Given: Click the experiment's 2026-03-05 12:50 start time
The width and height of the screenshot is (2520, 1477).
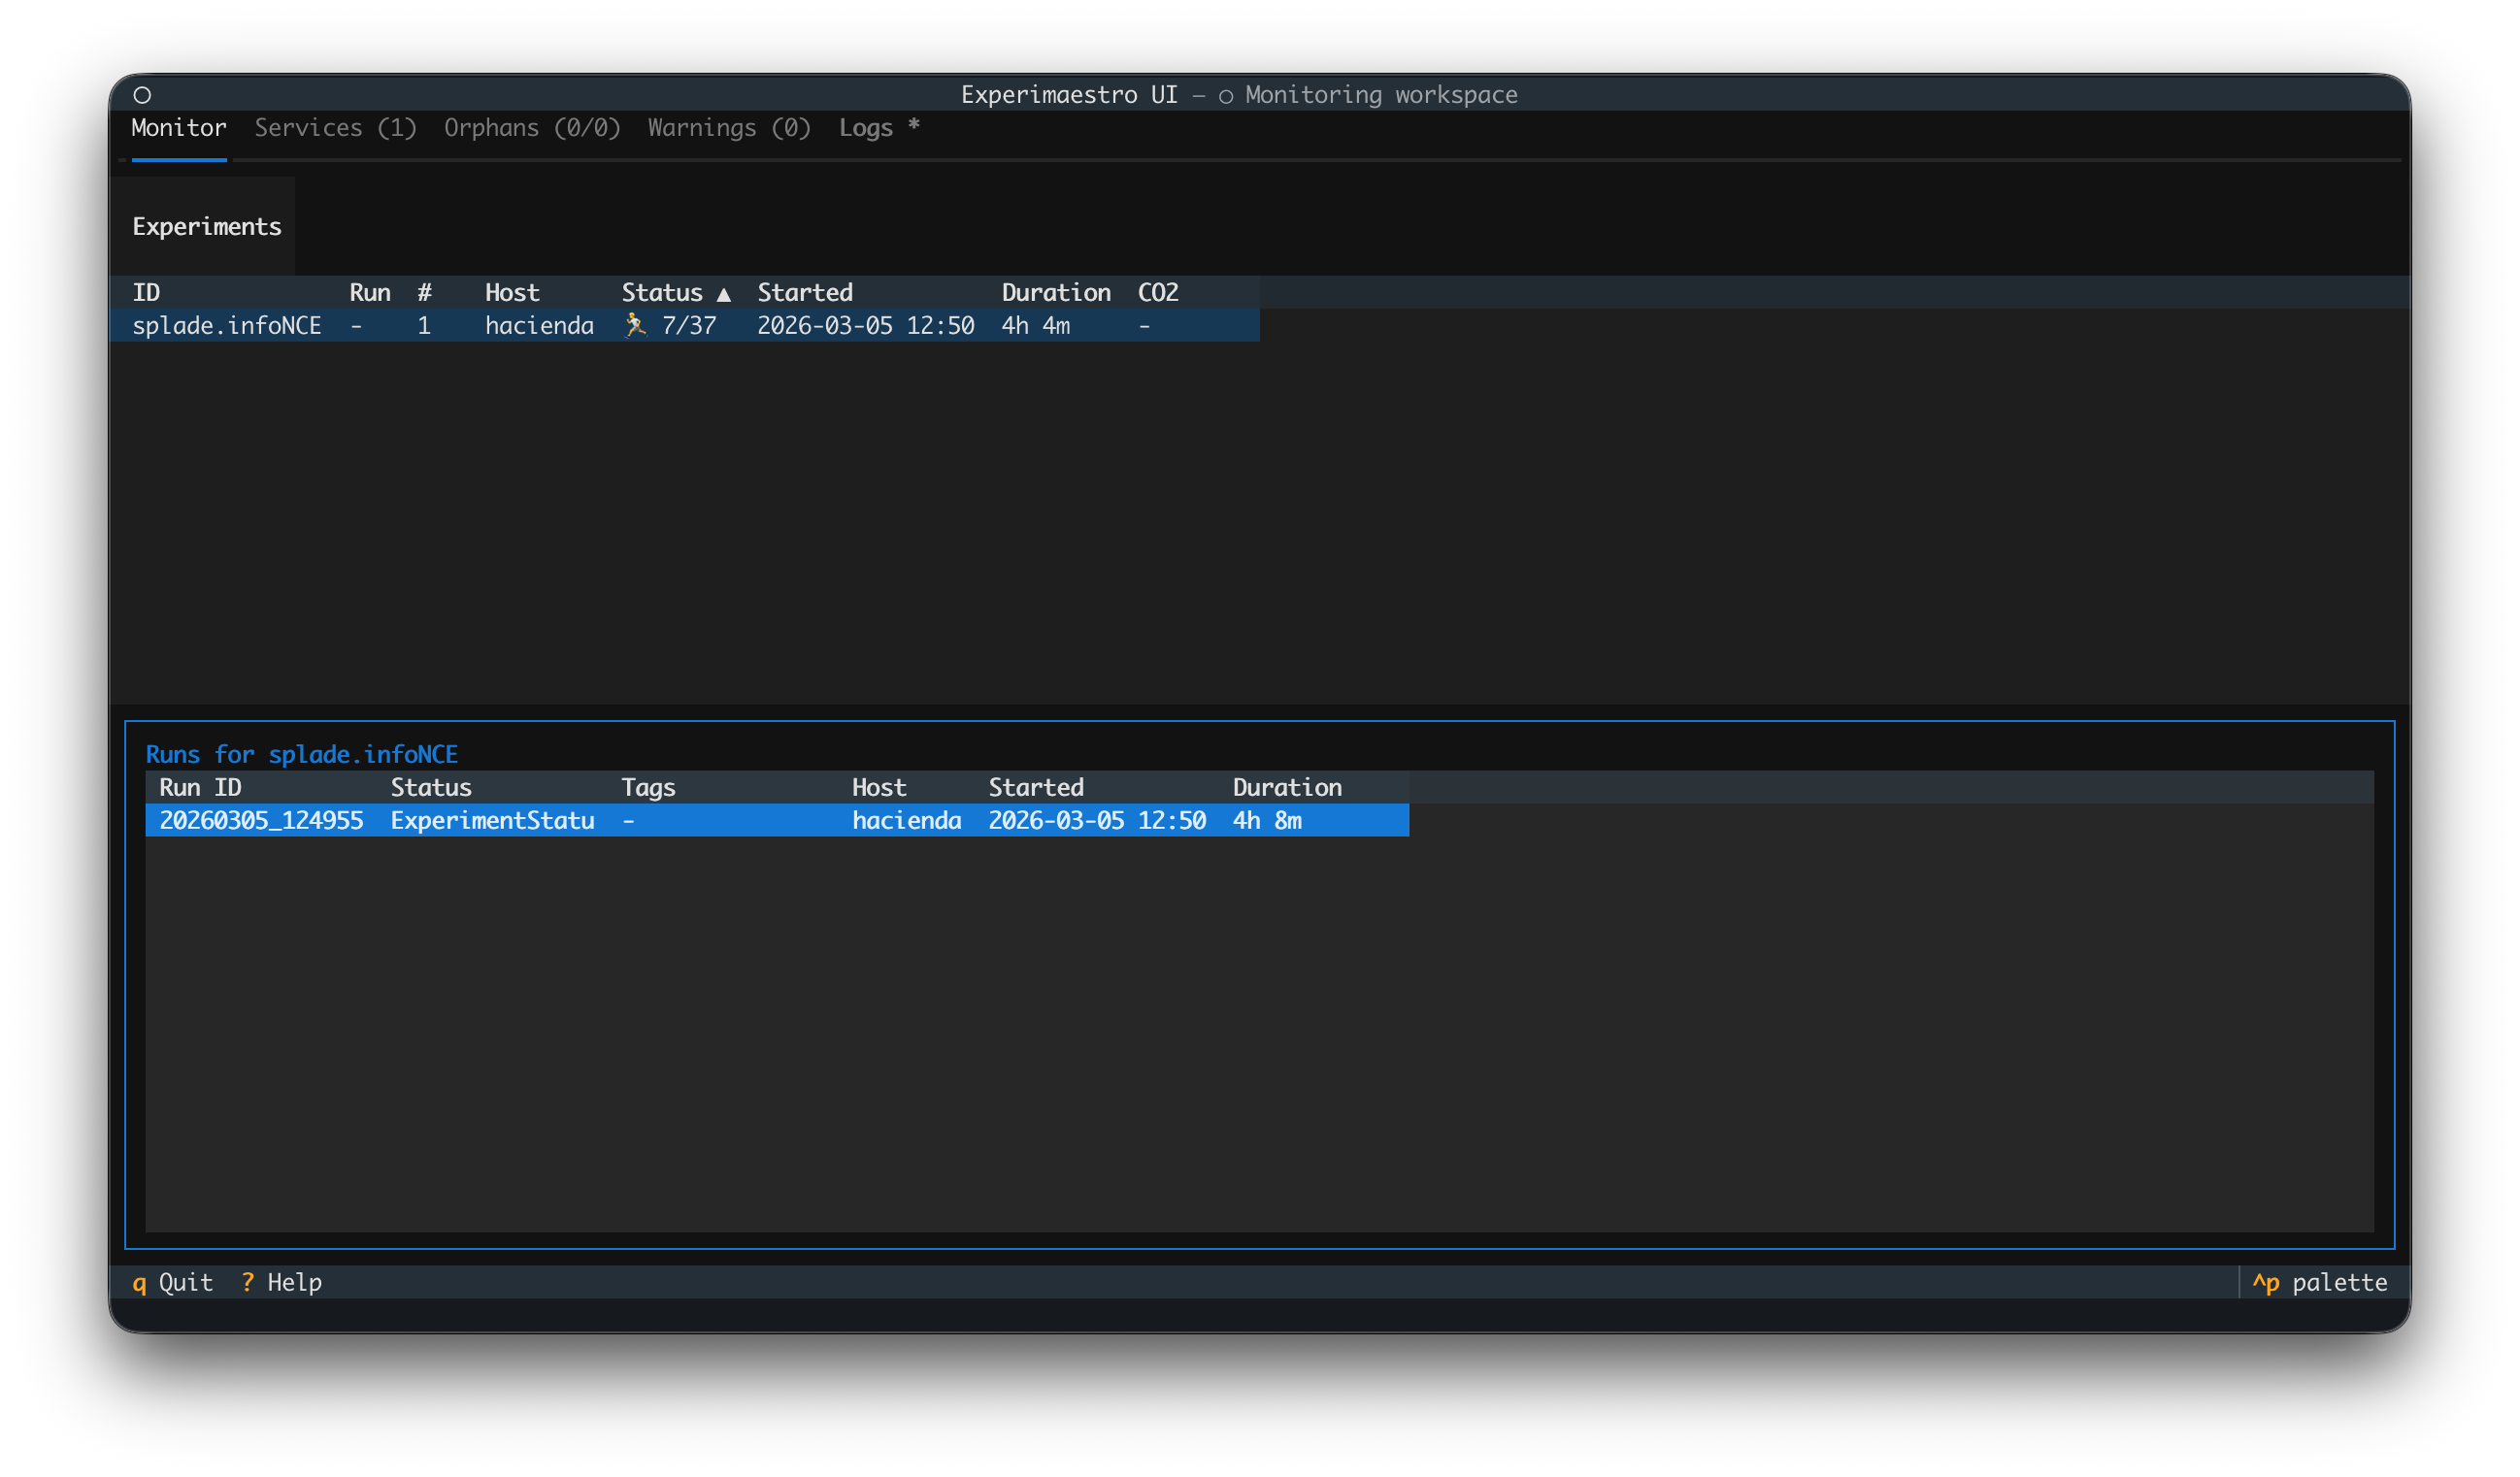Looking at the screenshot, I should tap(866, 326).
